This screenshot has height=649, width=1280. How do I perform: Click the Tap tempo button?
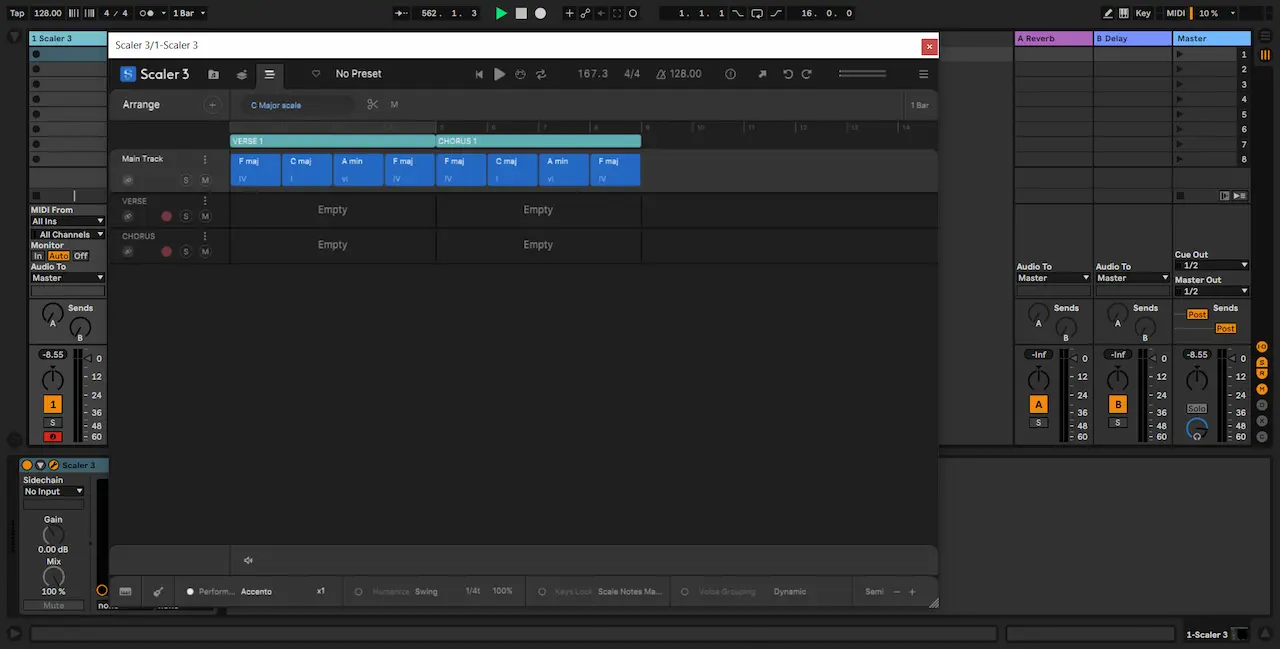tap(17, 13)
